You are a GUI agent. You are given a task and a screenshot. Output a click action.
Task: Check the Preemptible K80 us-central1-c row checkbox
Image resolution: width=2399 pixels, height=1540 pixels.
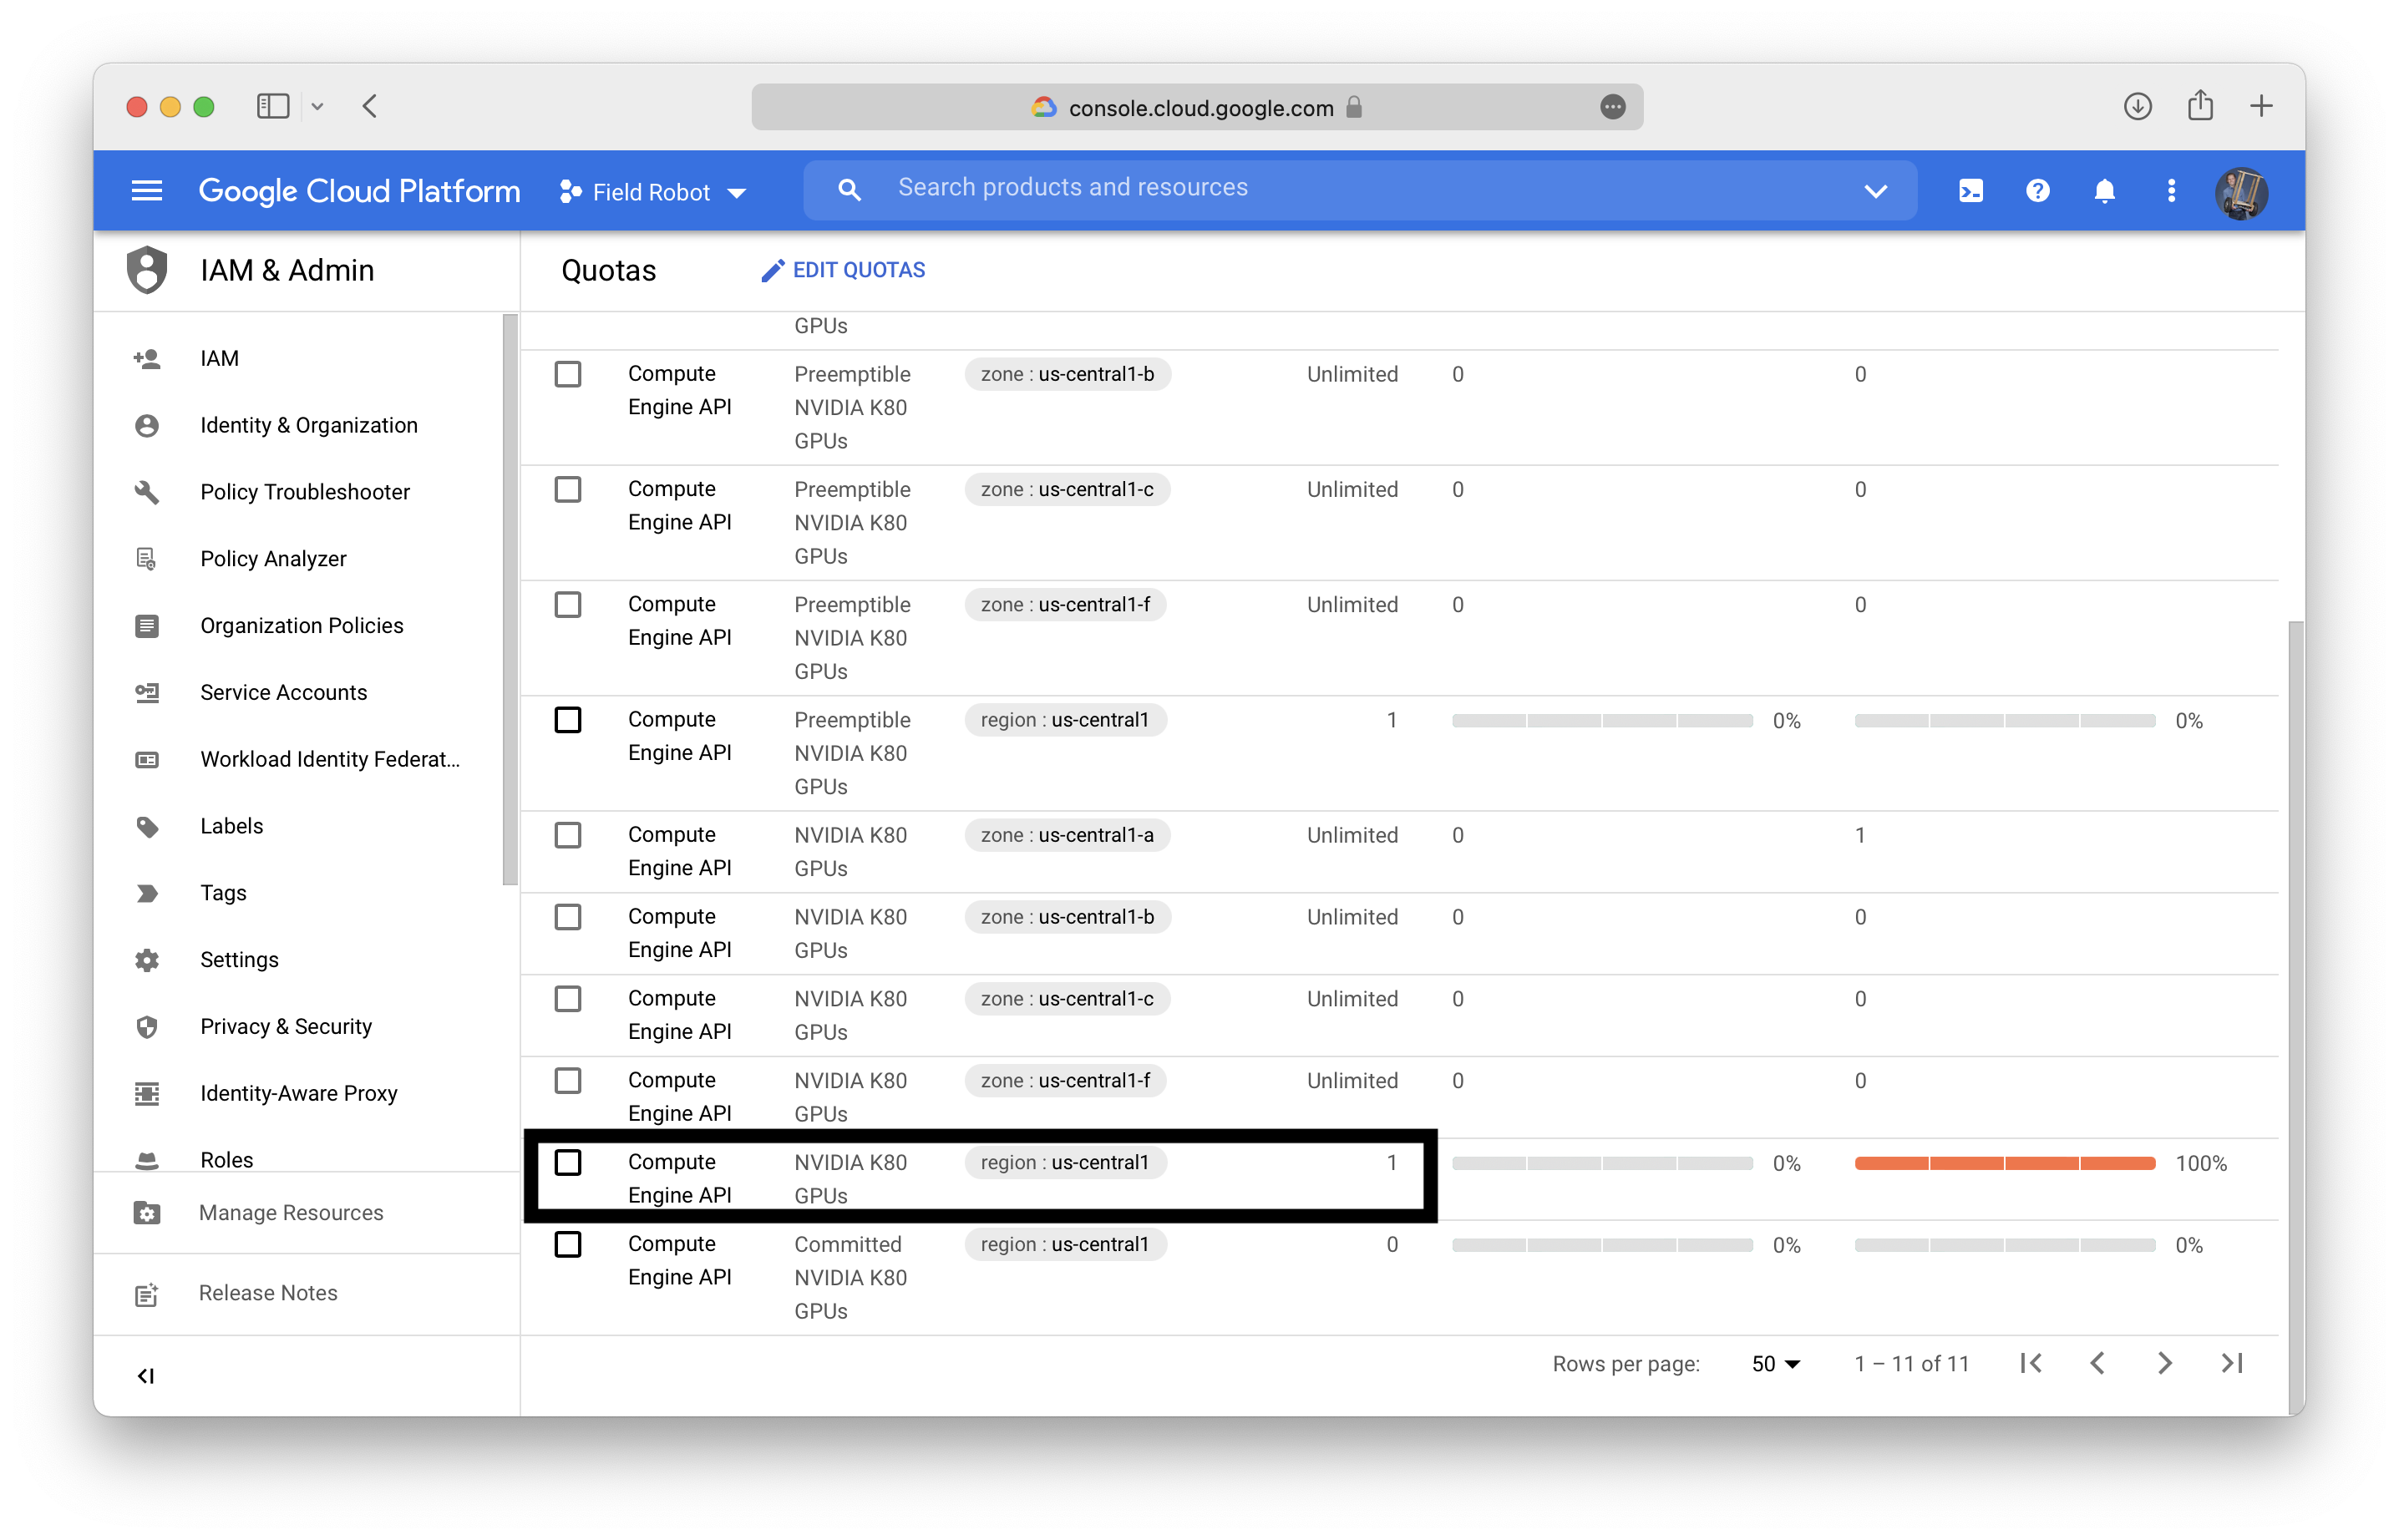pyautogui.click(x=568, y=489)
